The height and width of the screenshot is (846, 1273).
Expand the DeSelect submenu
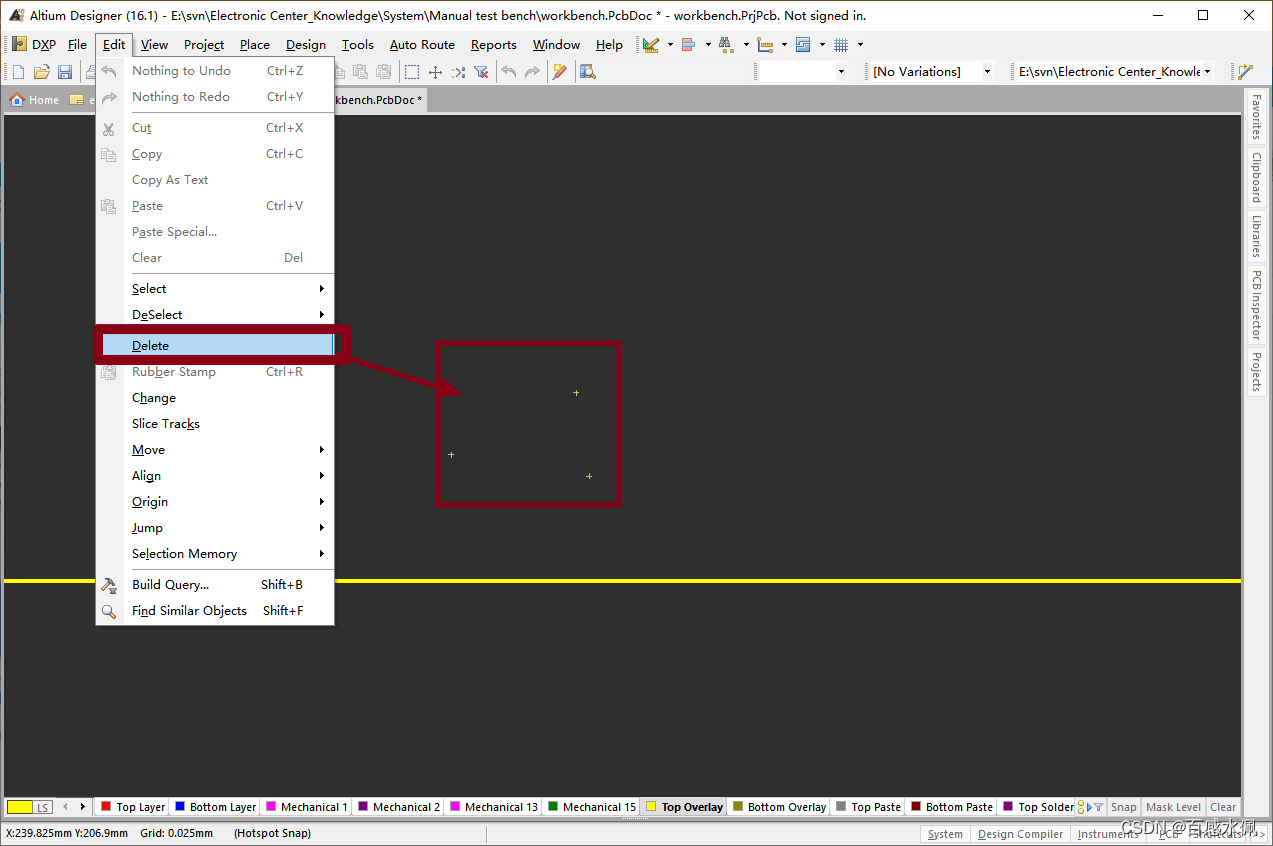coord(215,315)
